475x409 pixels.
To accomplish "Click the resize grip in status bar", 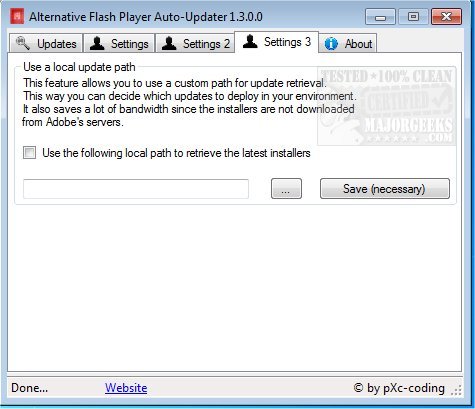I will click(x=456, y=390).
